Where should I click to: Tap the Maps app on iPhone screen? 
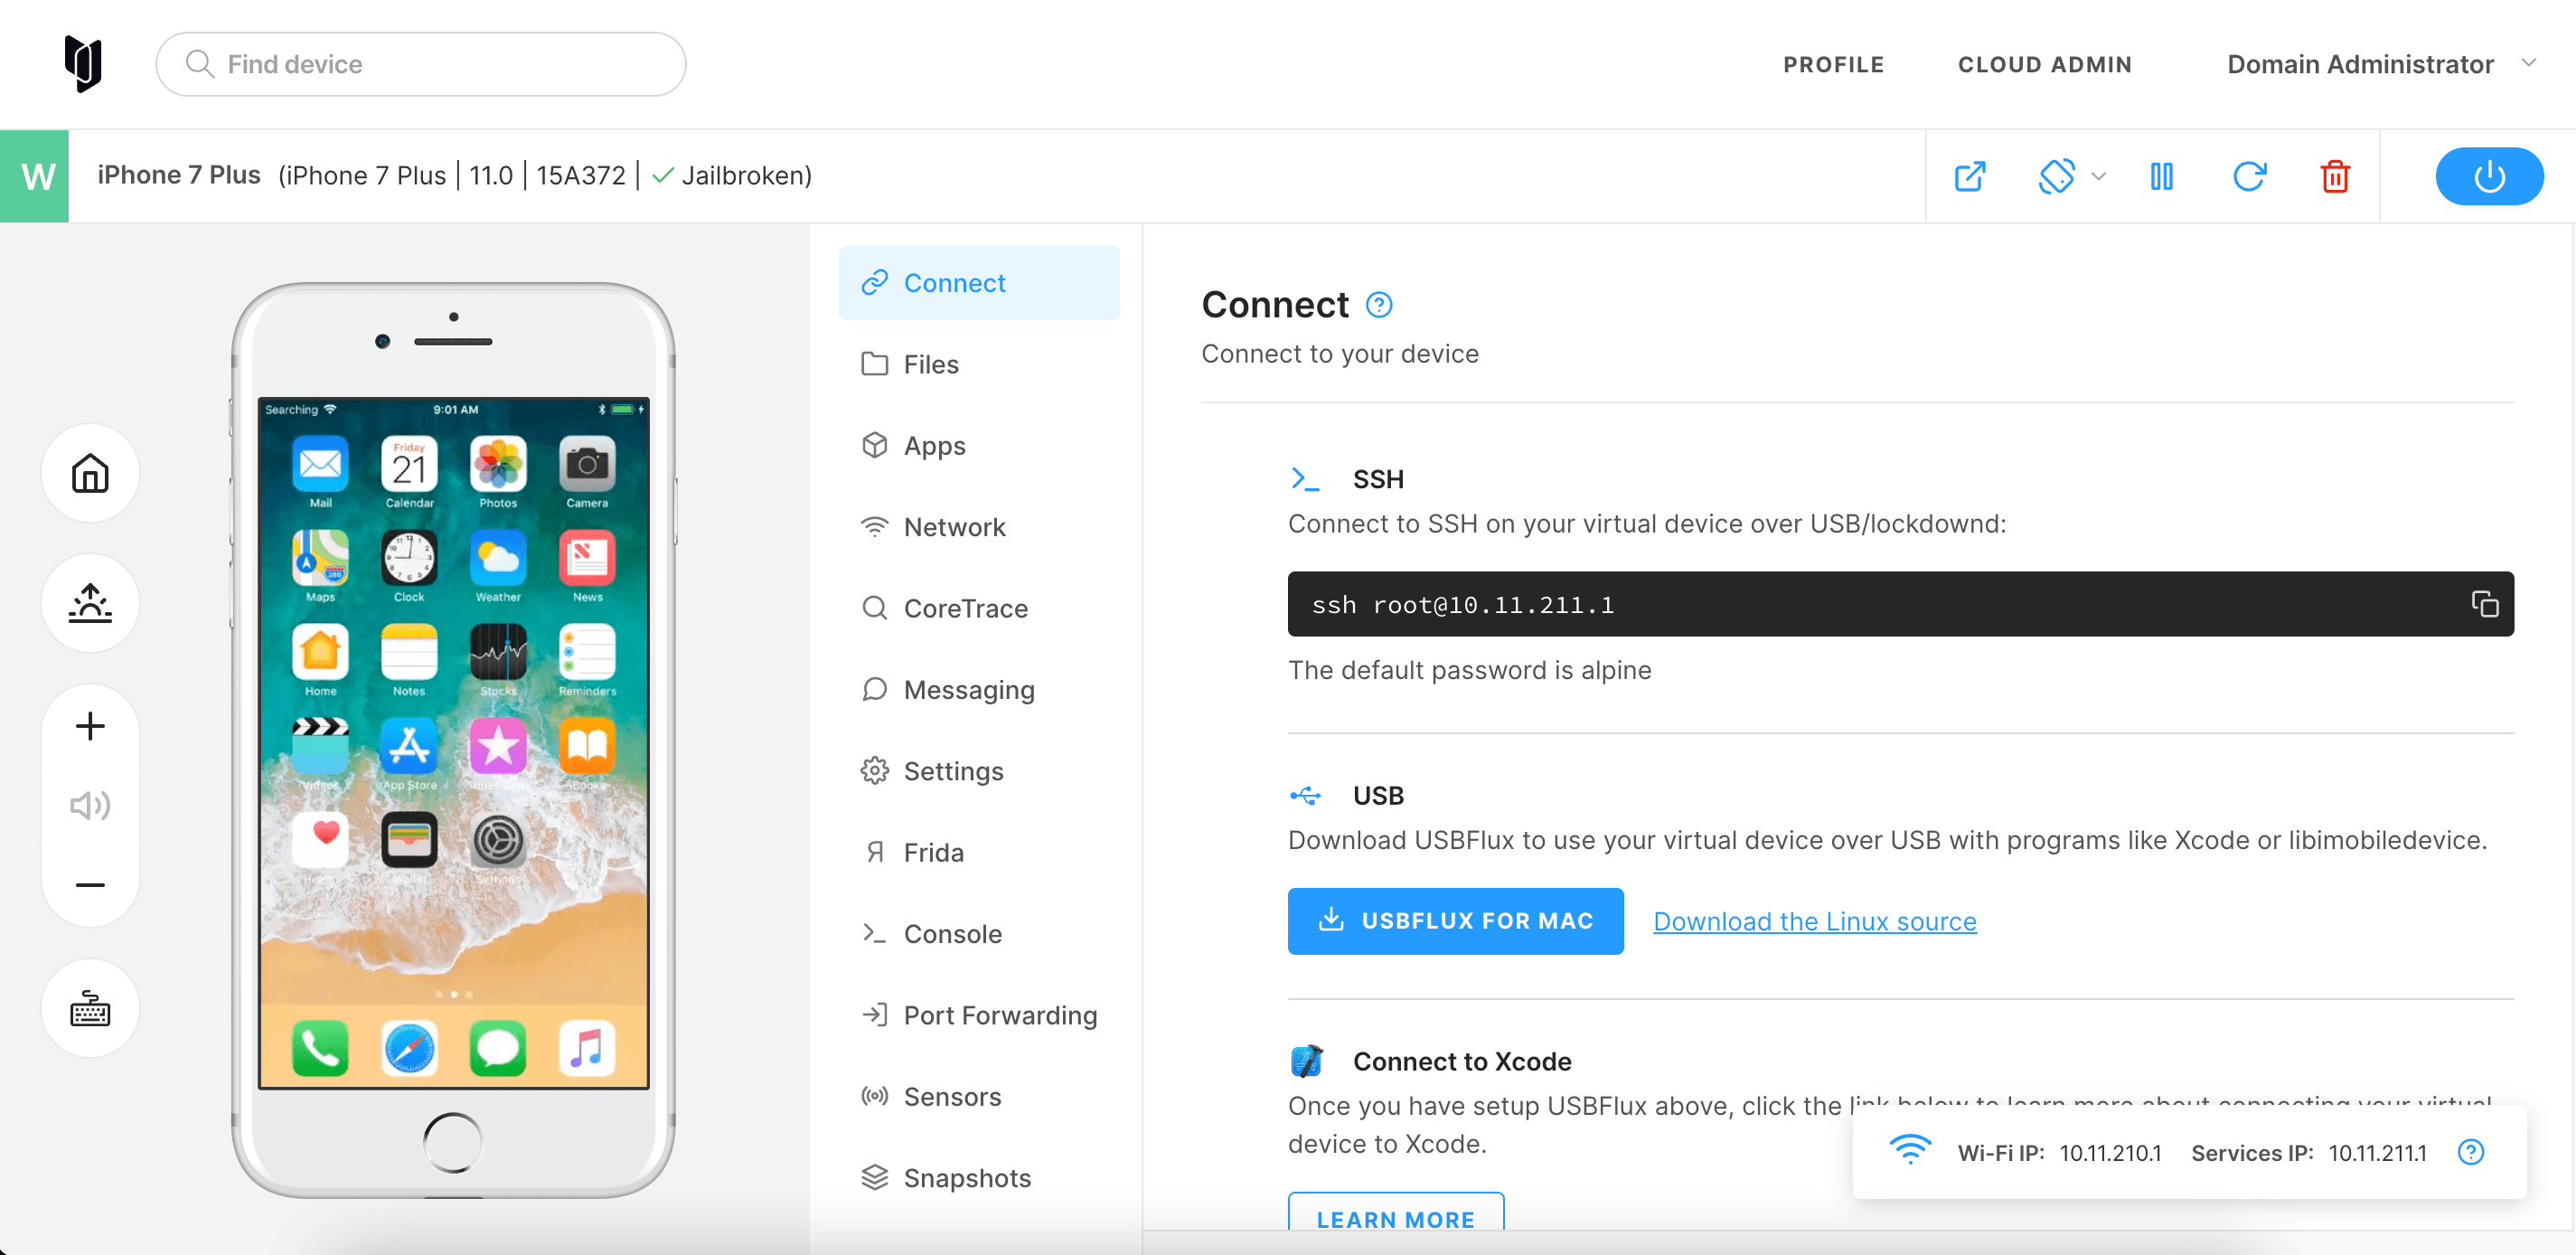tap(320, 558)
